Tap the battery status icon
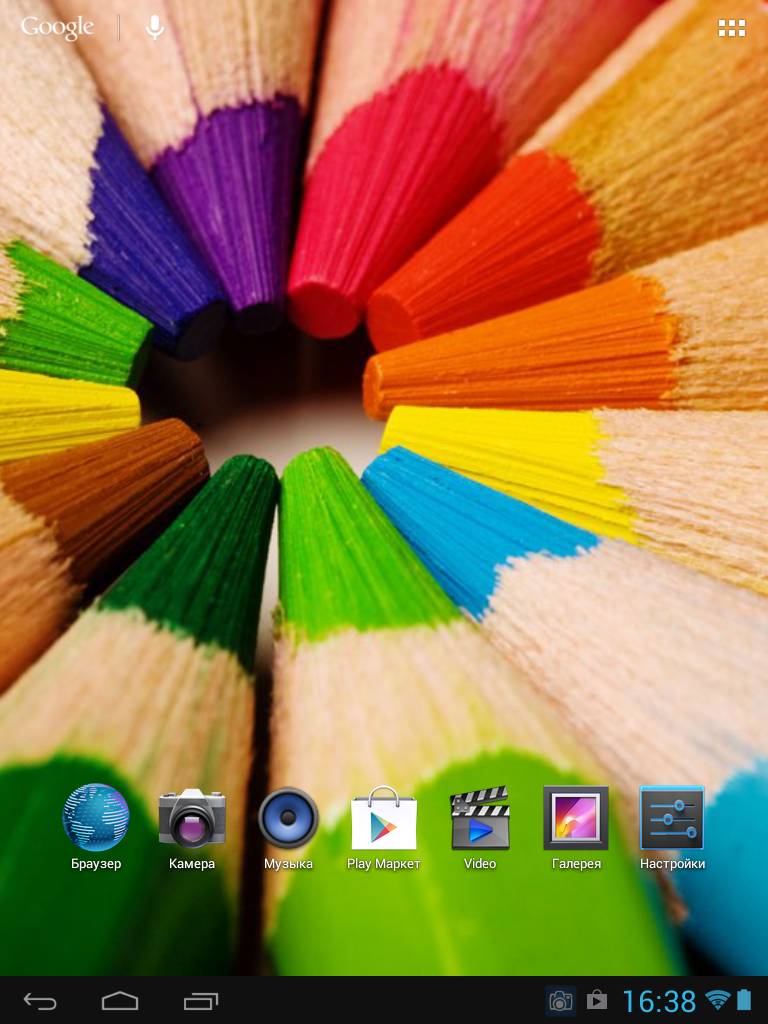Viewport: 768px width, 1024px height. (x=744, y=1000)
